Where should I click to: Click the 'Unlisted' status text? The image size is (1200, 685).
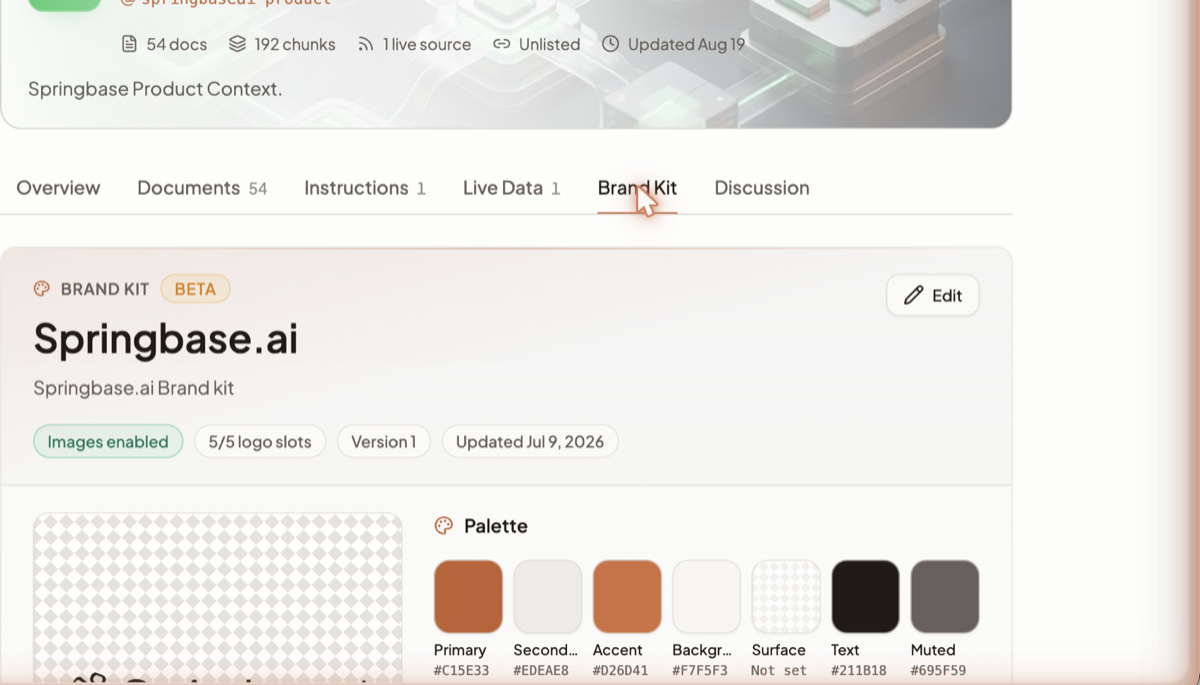point(549,44)
